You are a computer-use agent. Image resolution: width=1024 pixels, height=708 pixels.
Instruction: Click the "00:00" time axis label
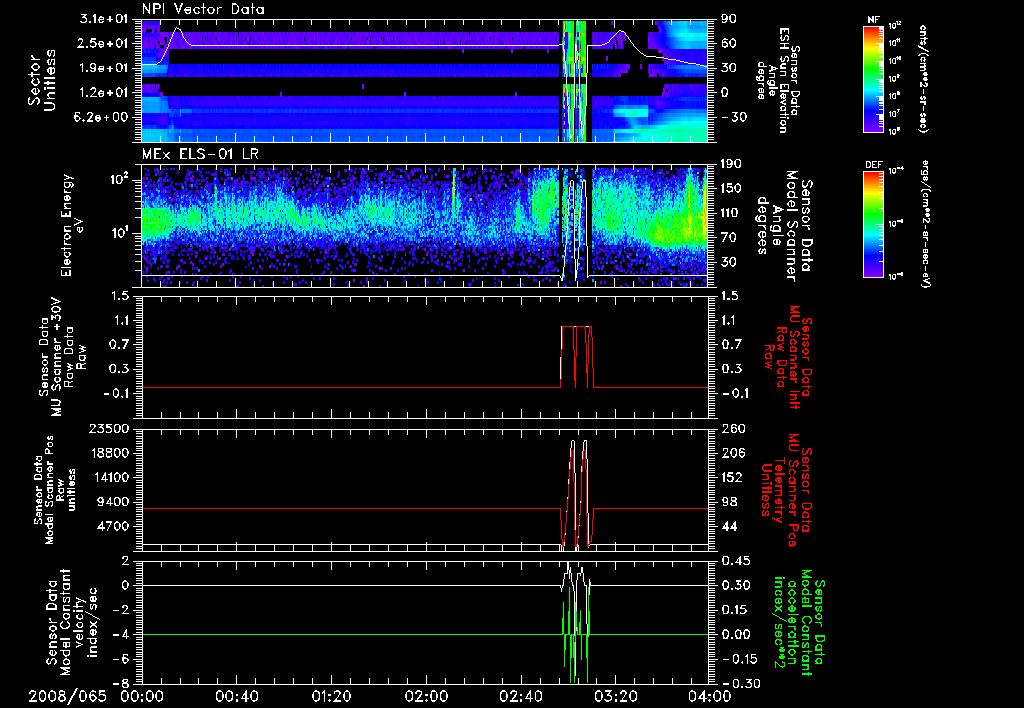point(142,696)
